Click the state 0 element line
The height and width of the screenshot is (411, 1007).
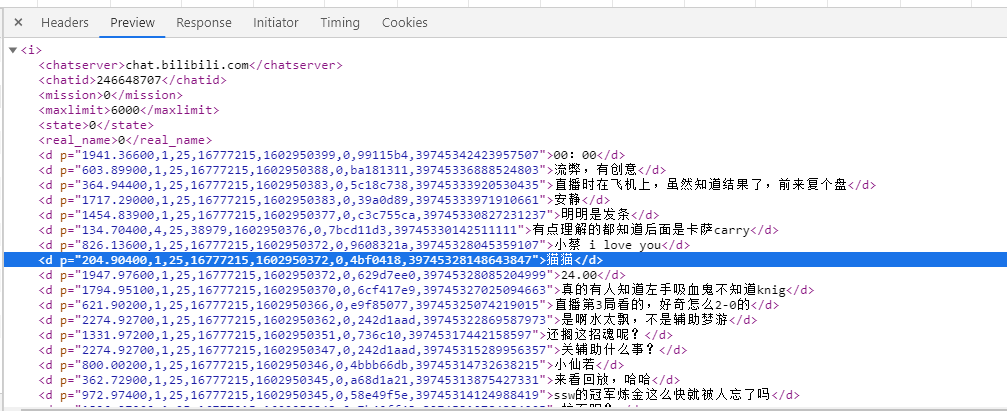point(96,125)
